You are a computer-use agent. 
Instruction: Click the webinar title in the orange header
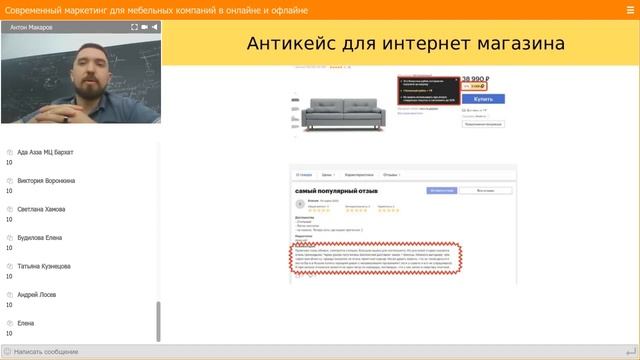tap(156, 10)
